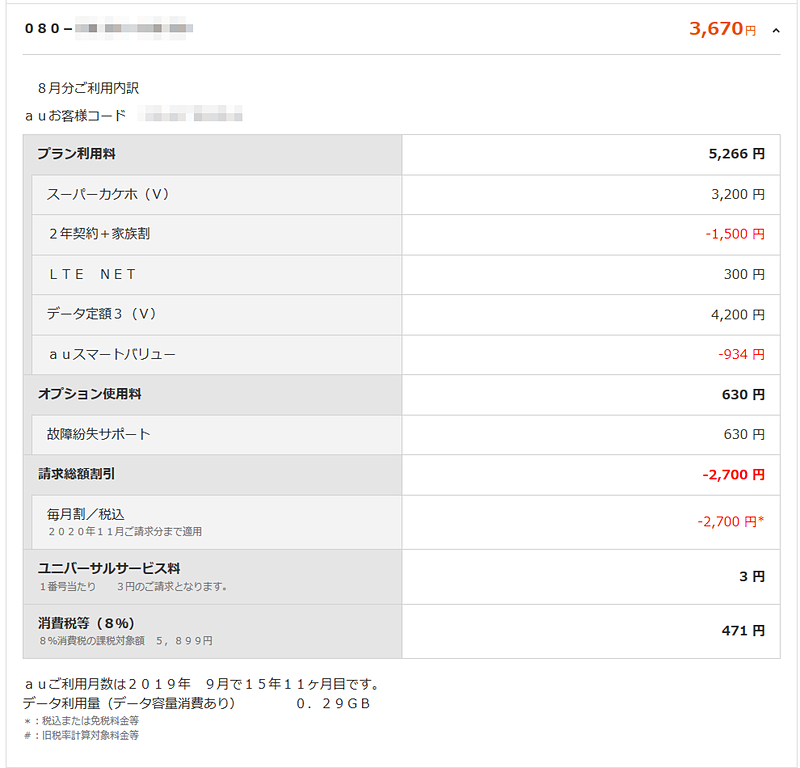Click the スーパーカケホ(V) row label
The image size is (800, 768).
coord(108,194)
